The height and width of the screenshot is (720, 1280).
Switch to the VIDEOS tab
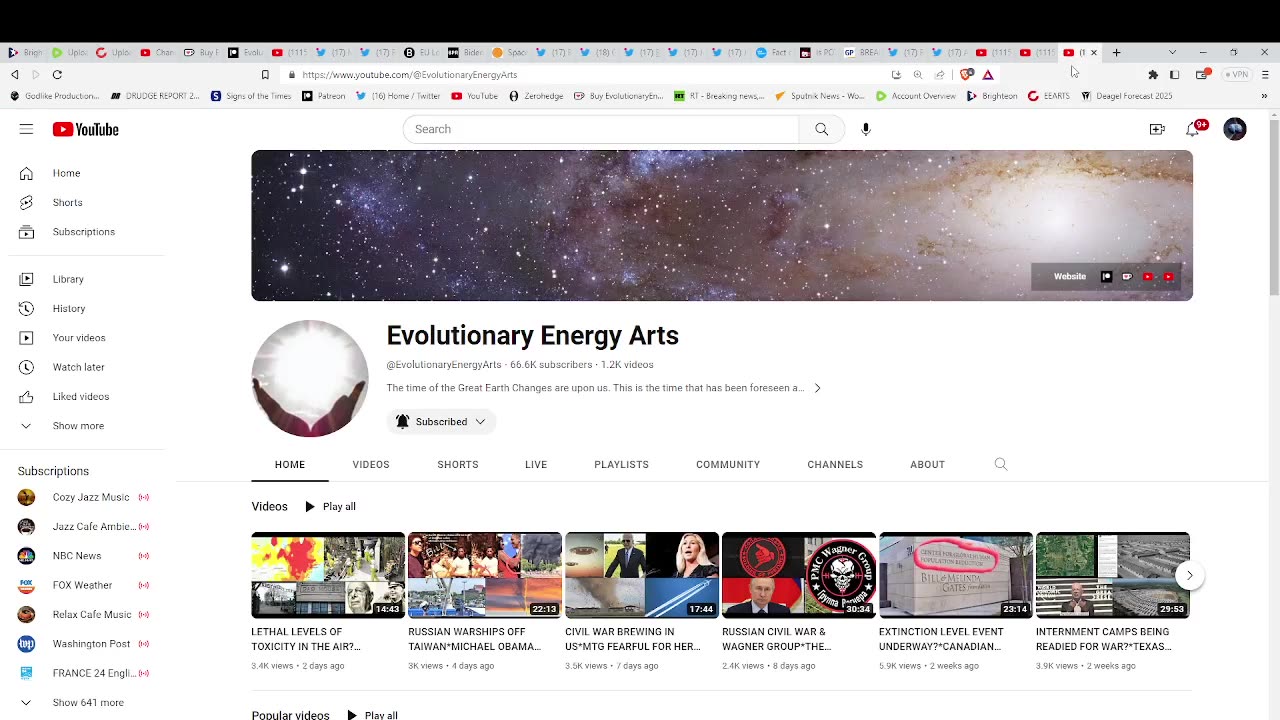pyautogui.click(x=371, y=465)
